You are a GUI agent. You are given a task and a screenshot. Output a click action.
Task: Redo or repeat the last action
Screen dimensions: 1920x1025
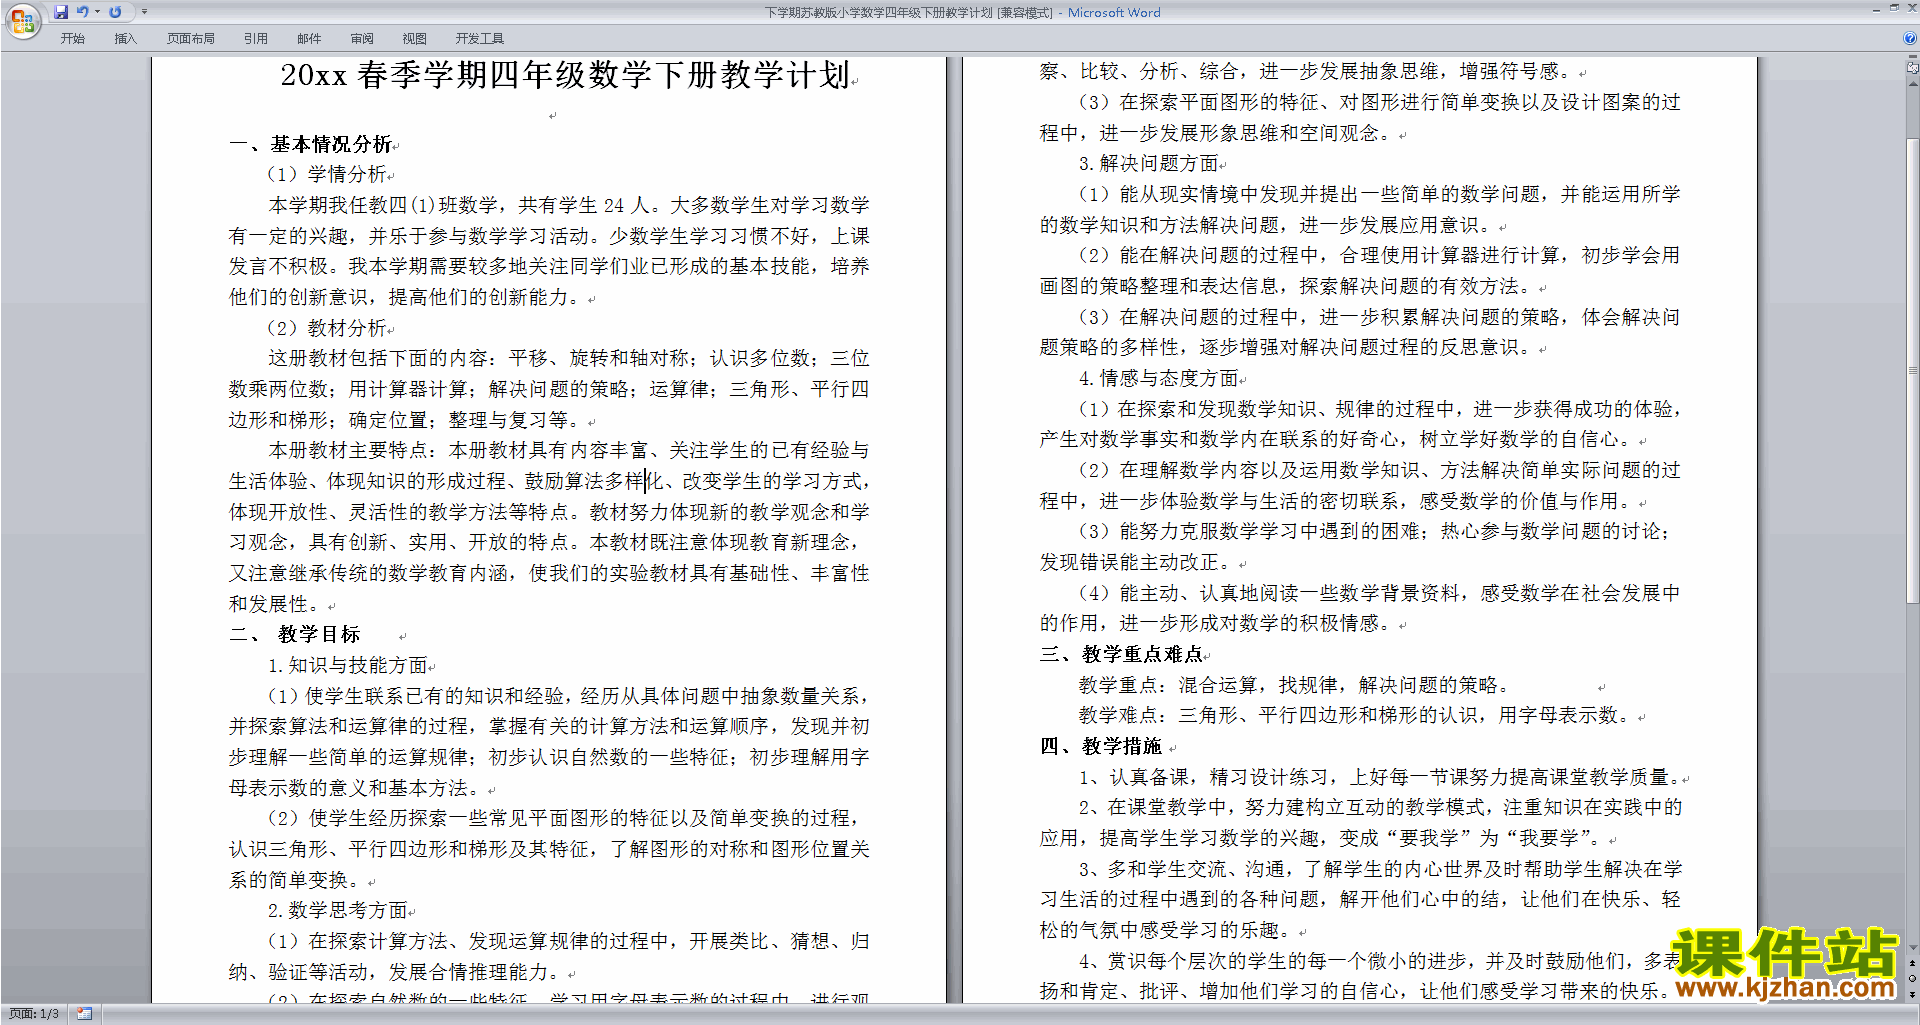pos(115,12)
